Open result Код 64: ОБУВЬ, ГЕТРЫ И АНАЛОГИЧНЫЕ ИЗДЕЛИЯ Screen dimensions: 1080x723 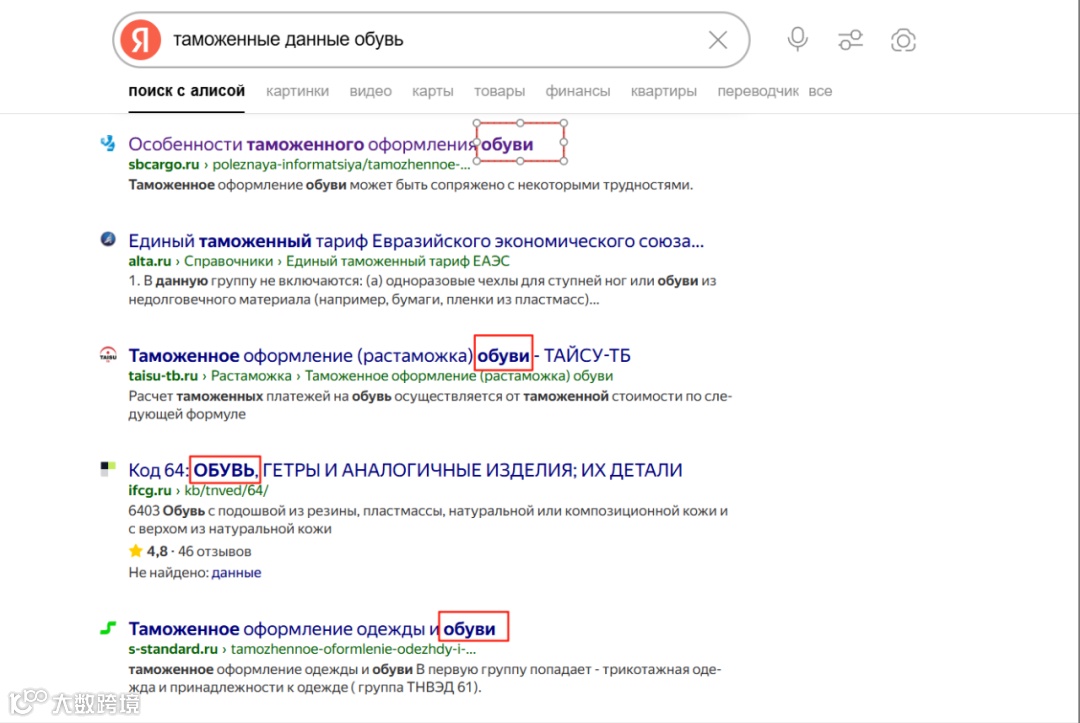(405, 470)
